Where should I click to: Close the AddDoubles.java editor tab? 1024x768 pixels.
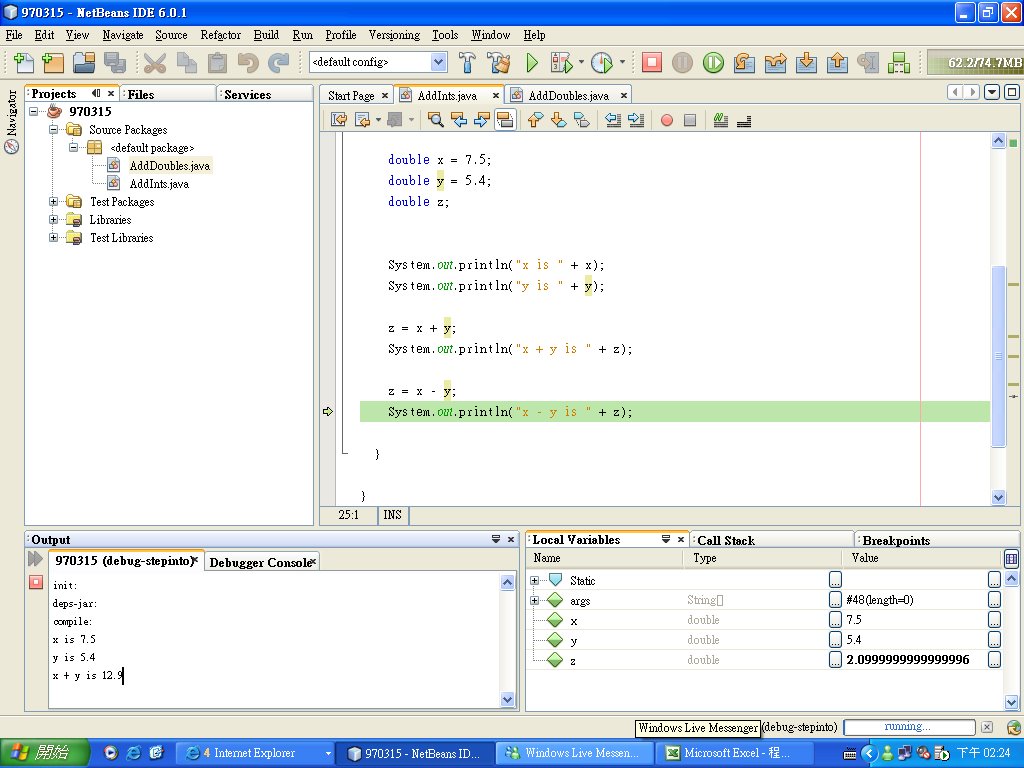(x=624, y=95)
